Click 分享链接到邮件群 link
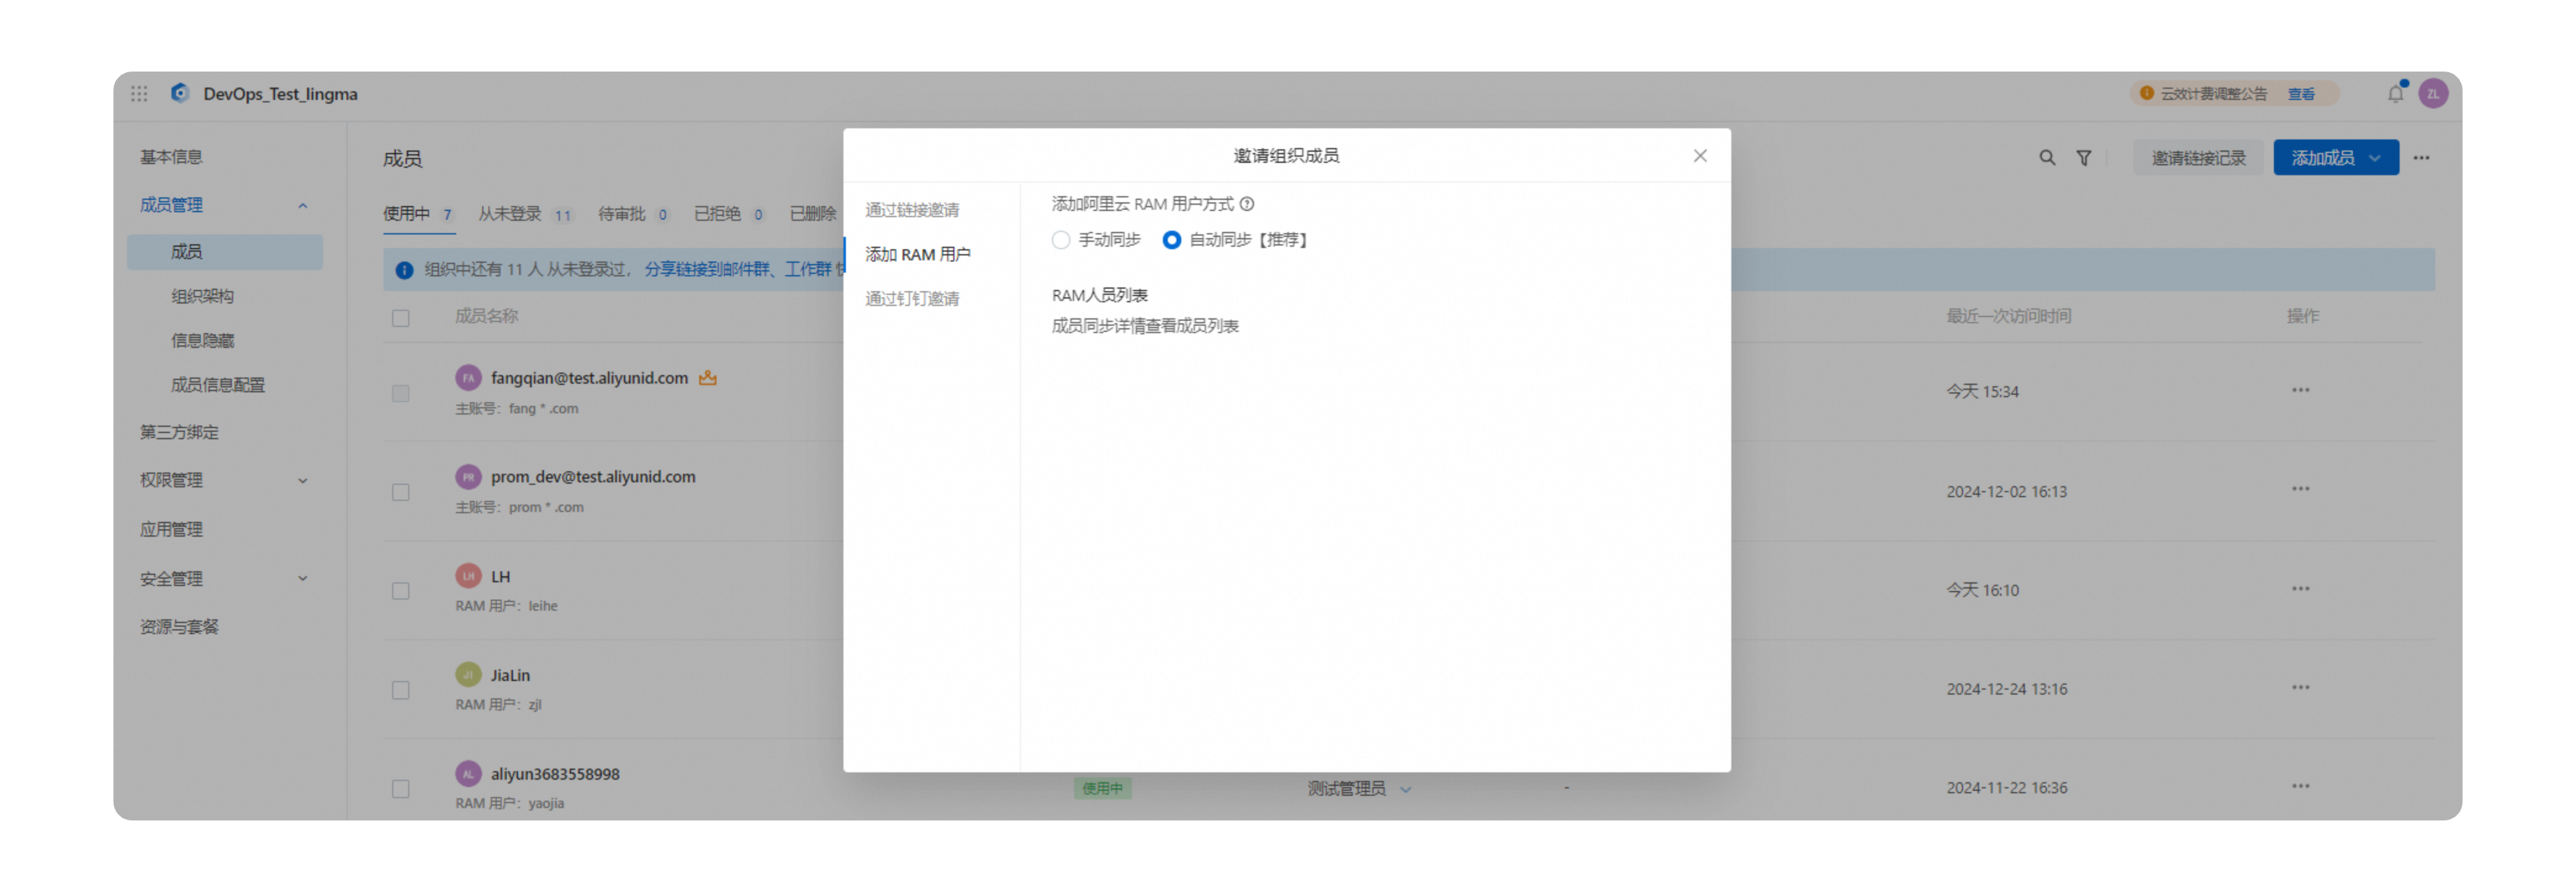 coord(707,270)
